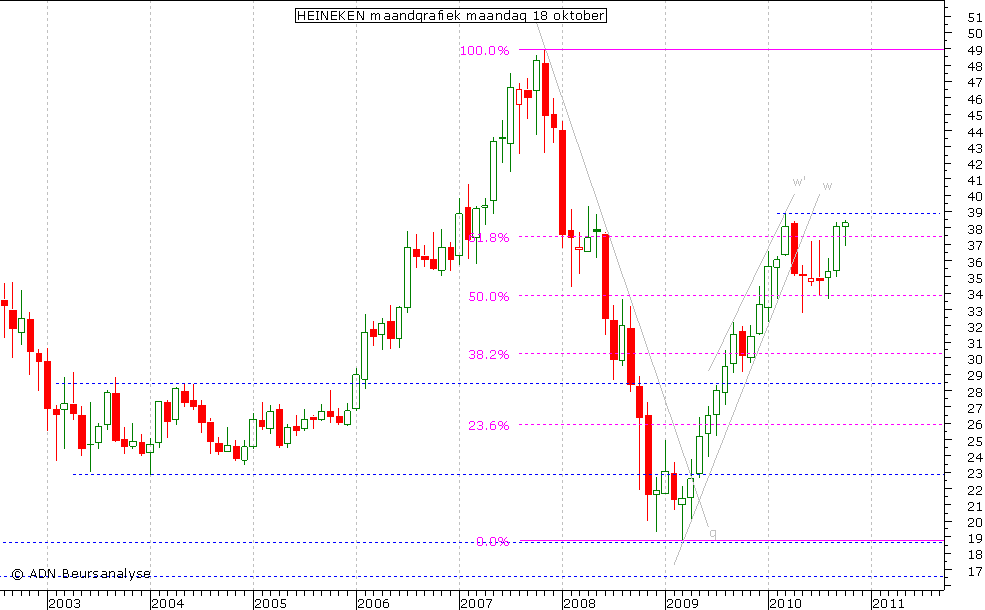Select the 2005 year label on time axis
Viewport: 985px width, 610px height.
click(271, 604)
